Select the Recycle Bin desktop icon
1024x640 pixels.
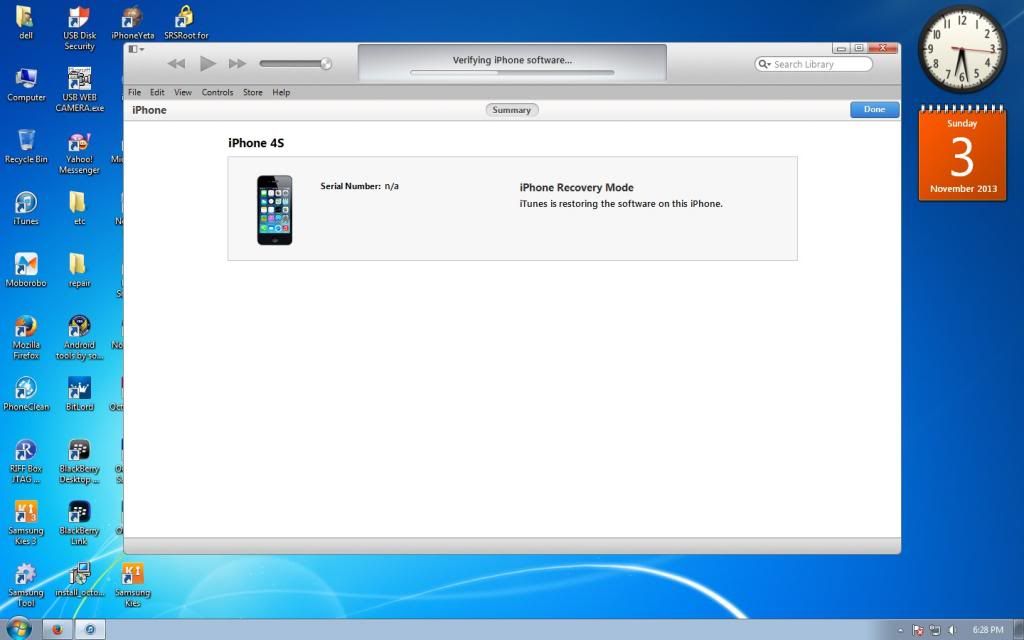click(26, 143)
